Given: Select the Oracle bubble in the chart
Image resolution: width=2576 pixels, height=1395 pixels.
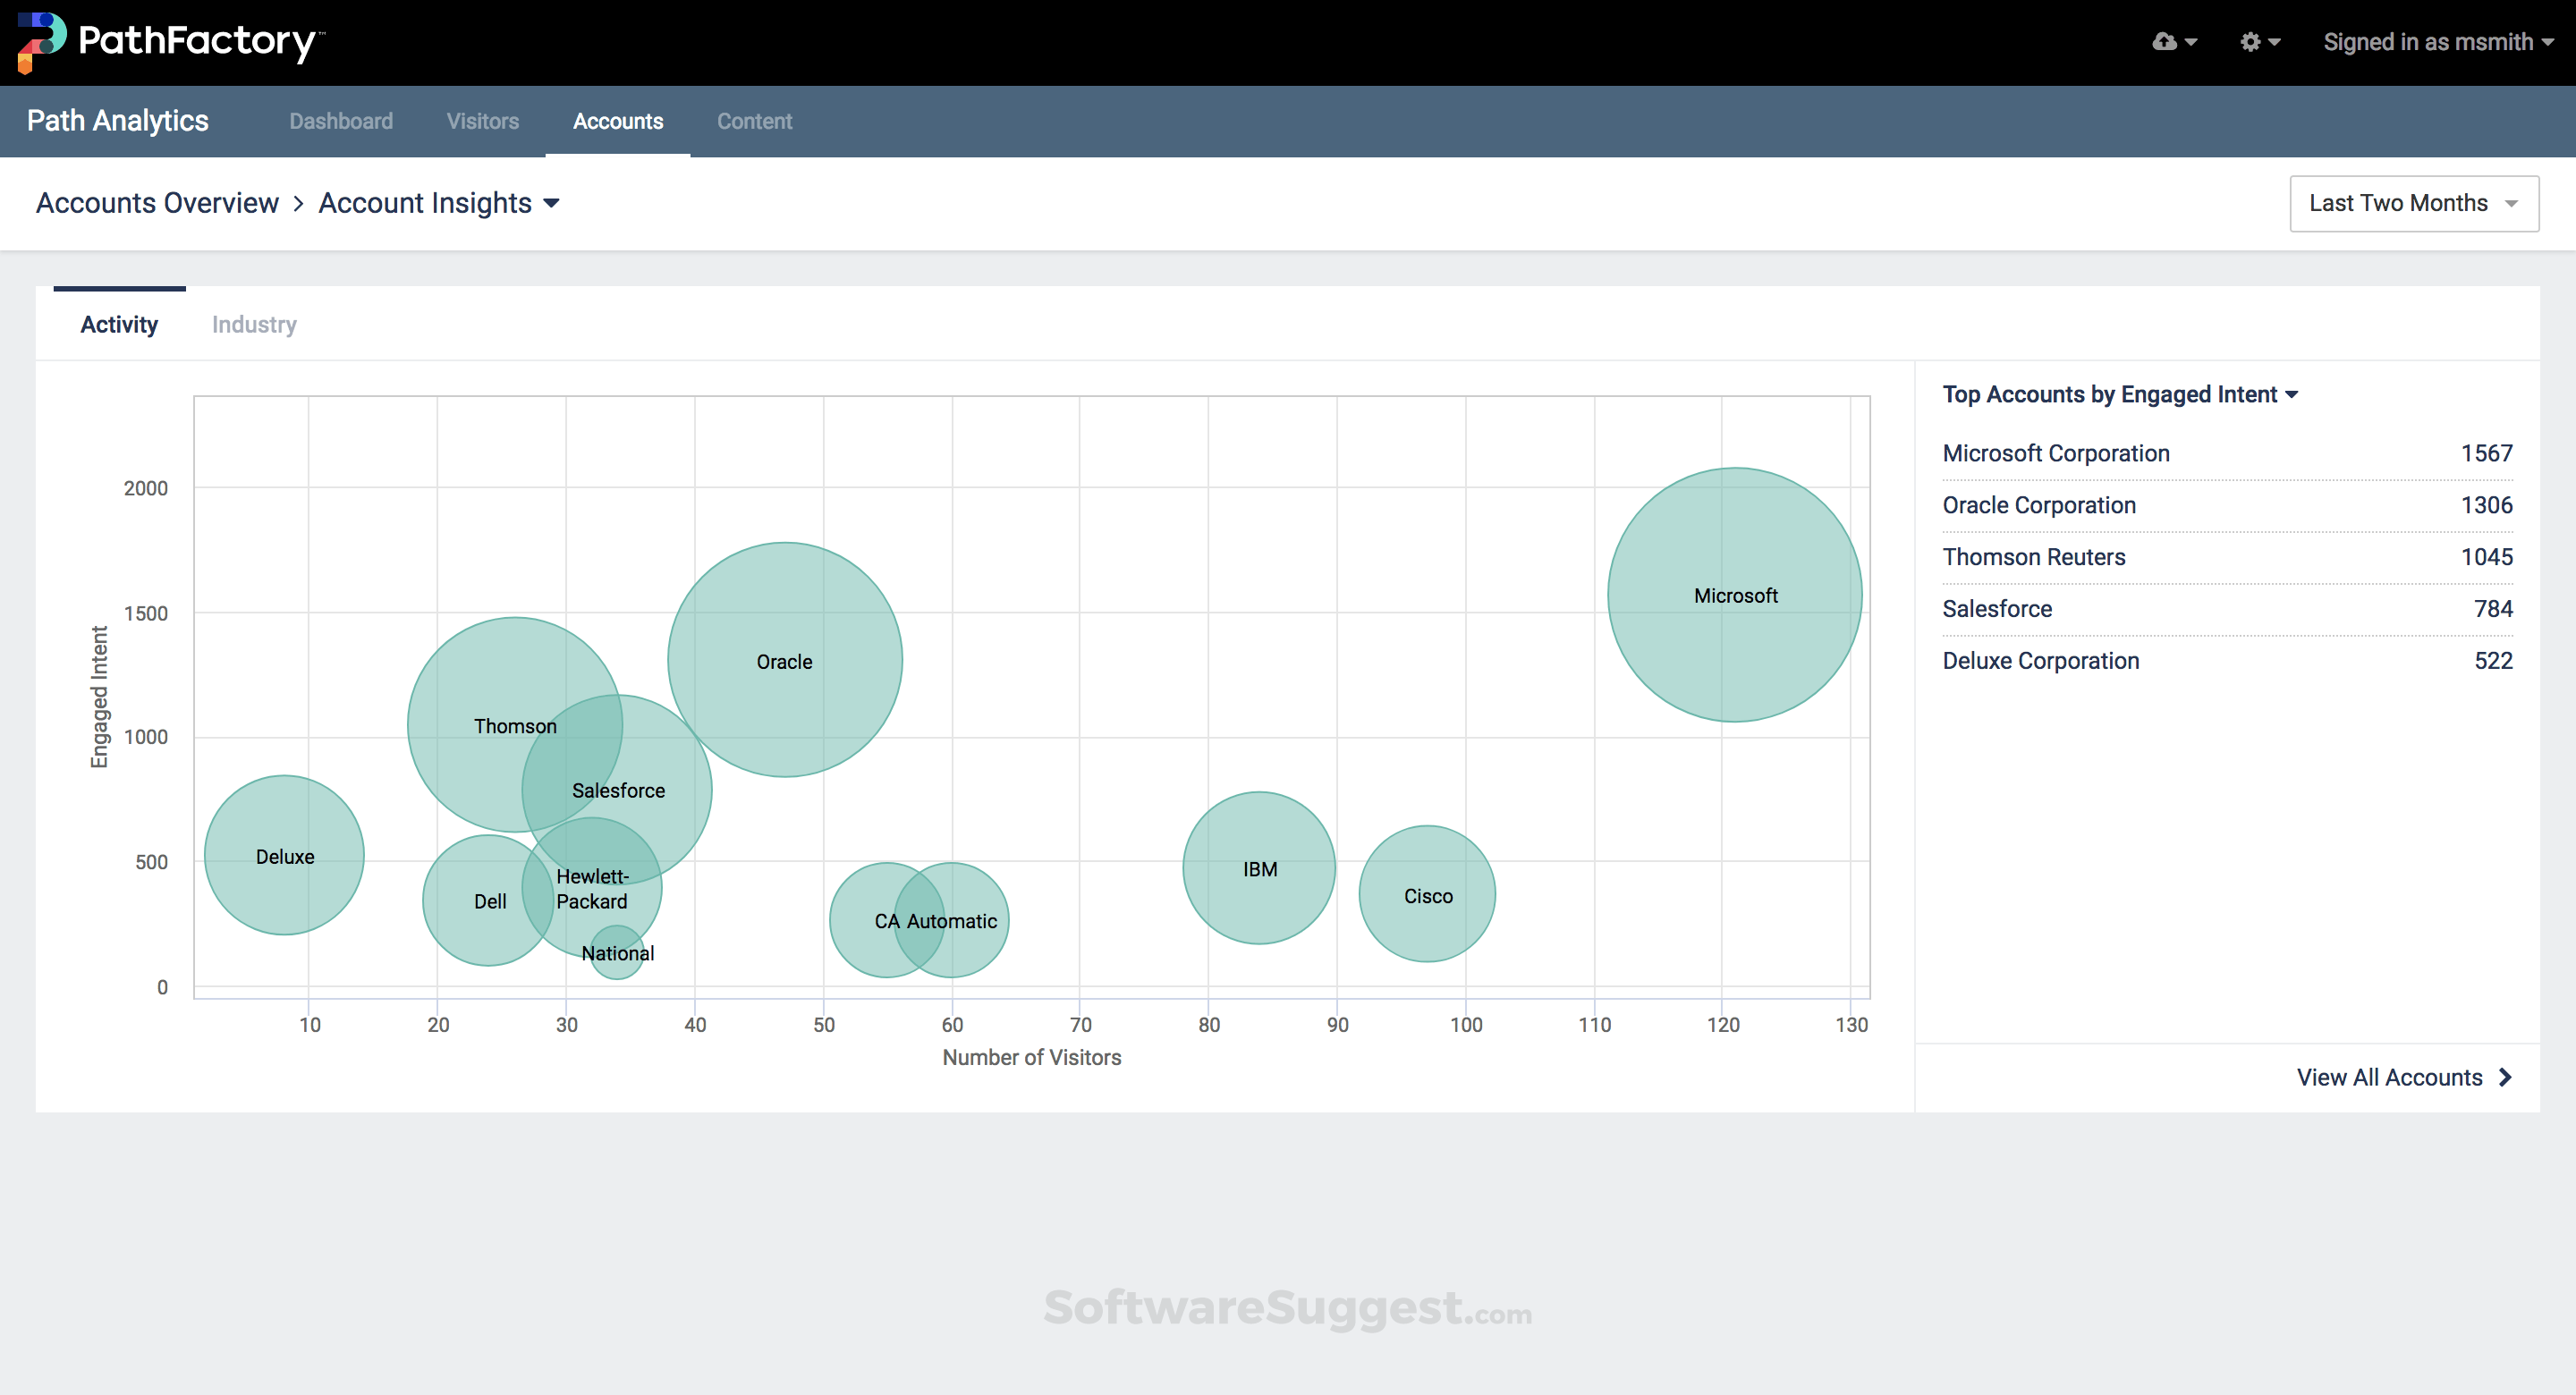Looking at the screenshot, I should (x=784, y=661).
